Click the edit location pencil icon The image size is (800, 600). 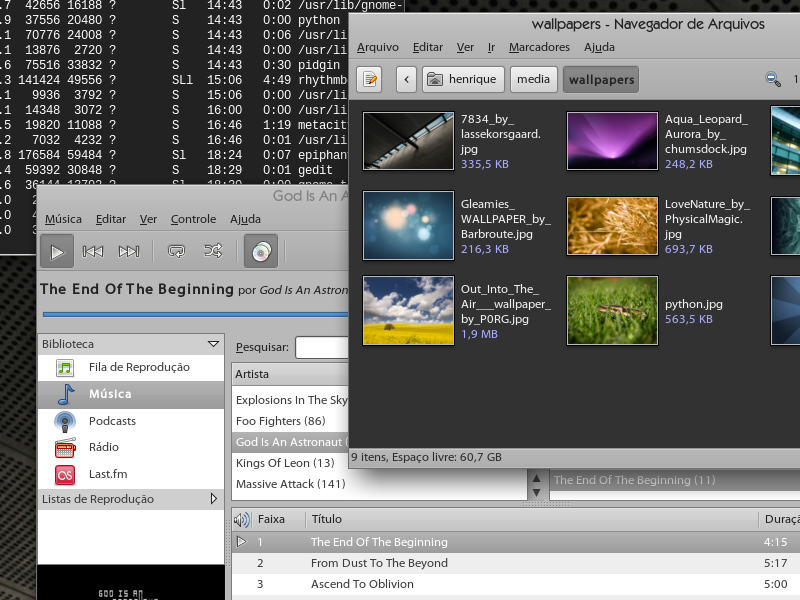(x=369, y=80)
